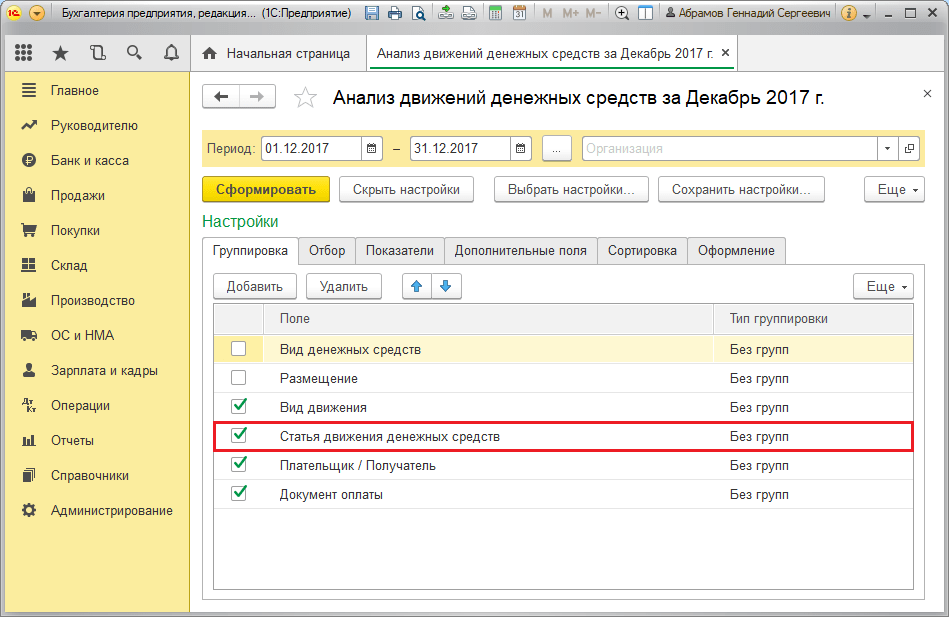Switch to the Отбор tab

(x=327, y=251)
